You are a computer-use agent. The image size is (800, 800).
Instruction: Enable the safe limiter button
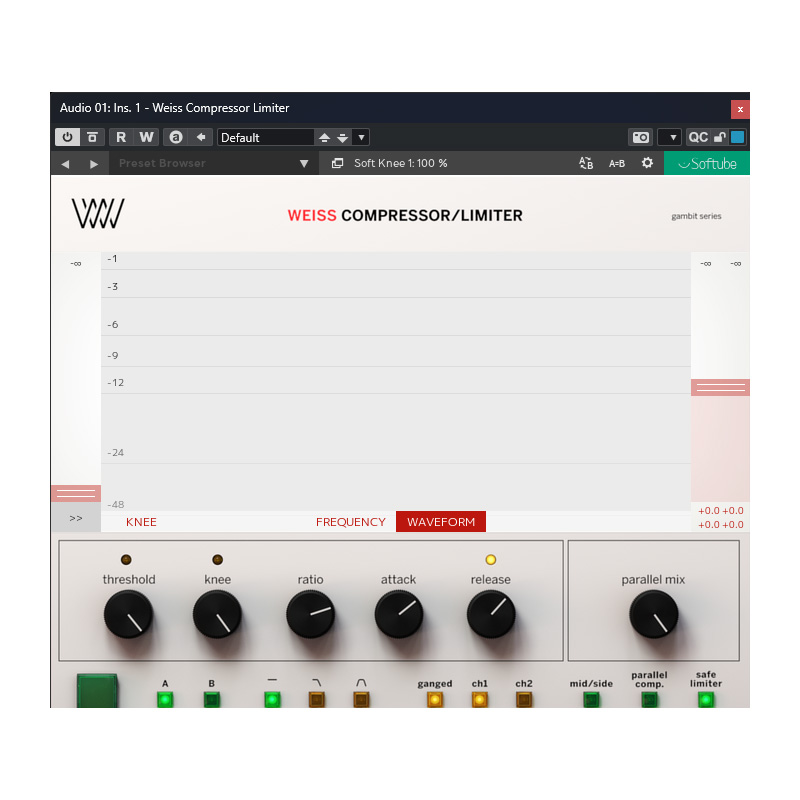click(705, 699)
